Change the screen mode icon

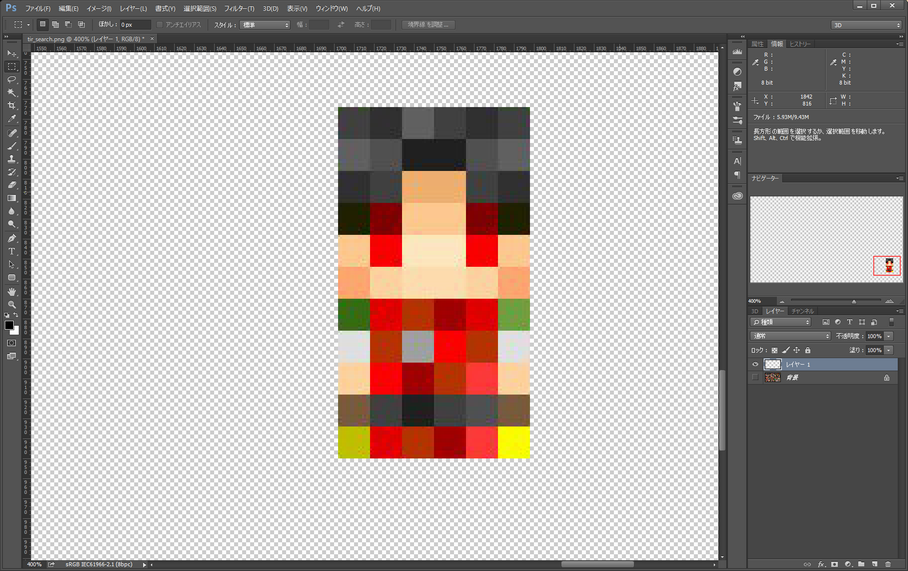[12, 356]
